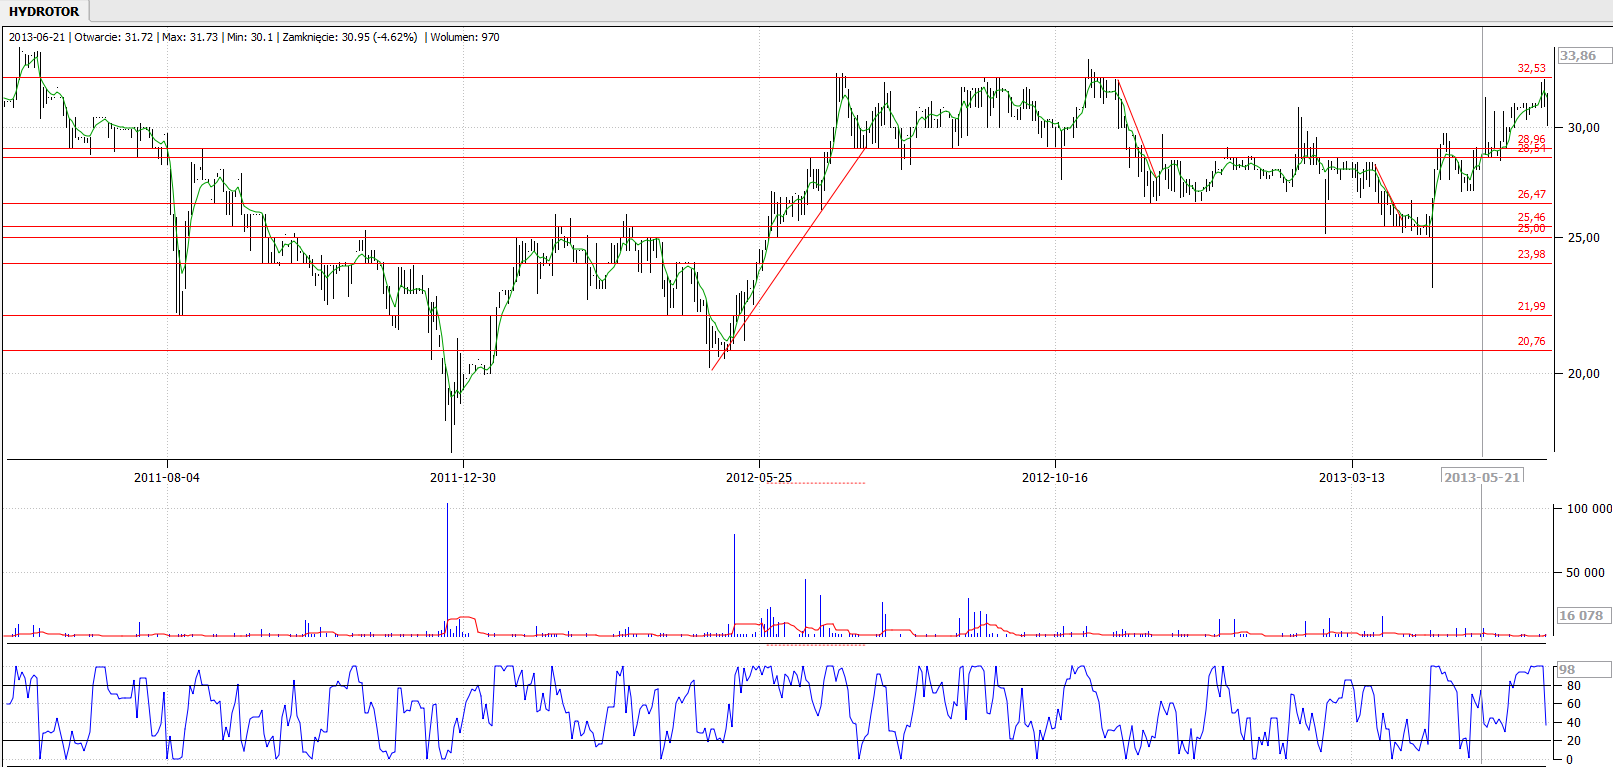Click the 33,86 cursor price box
The width and height of the screenshot is (1613, 767).
click(1583, 56)
